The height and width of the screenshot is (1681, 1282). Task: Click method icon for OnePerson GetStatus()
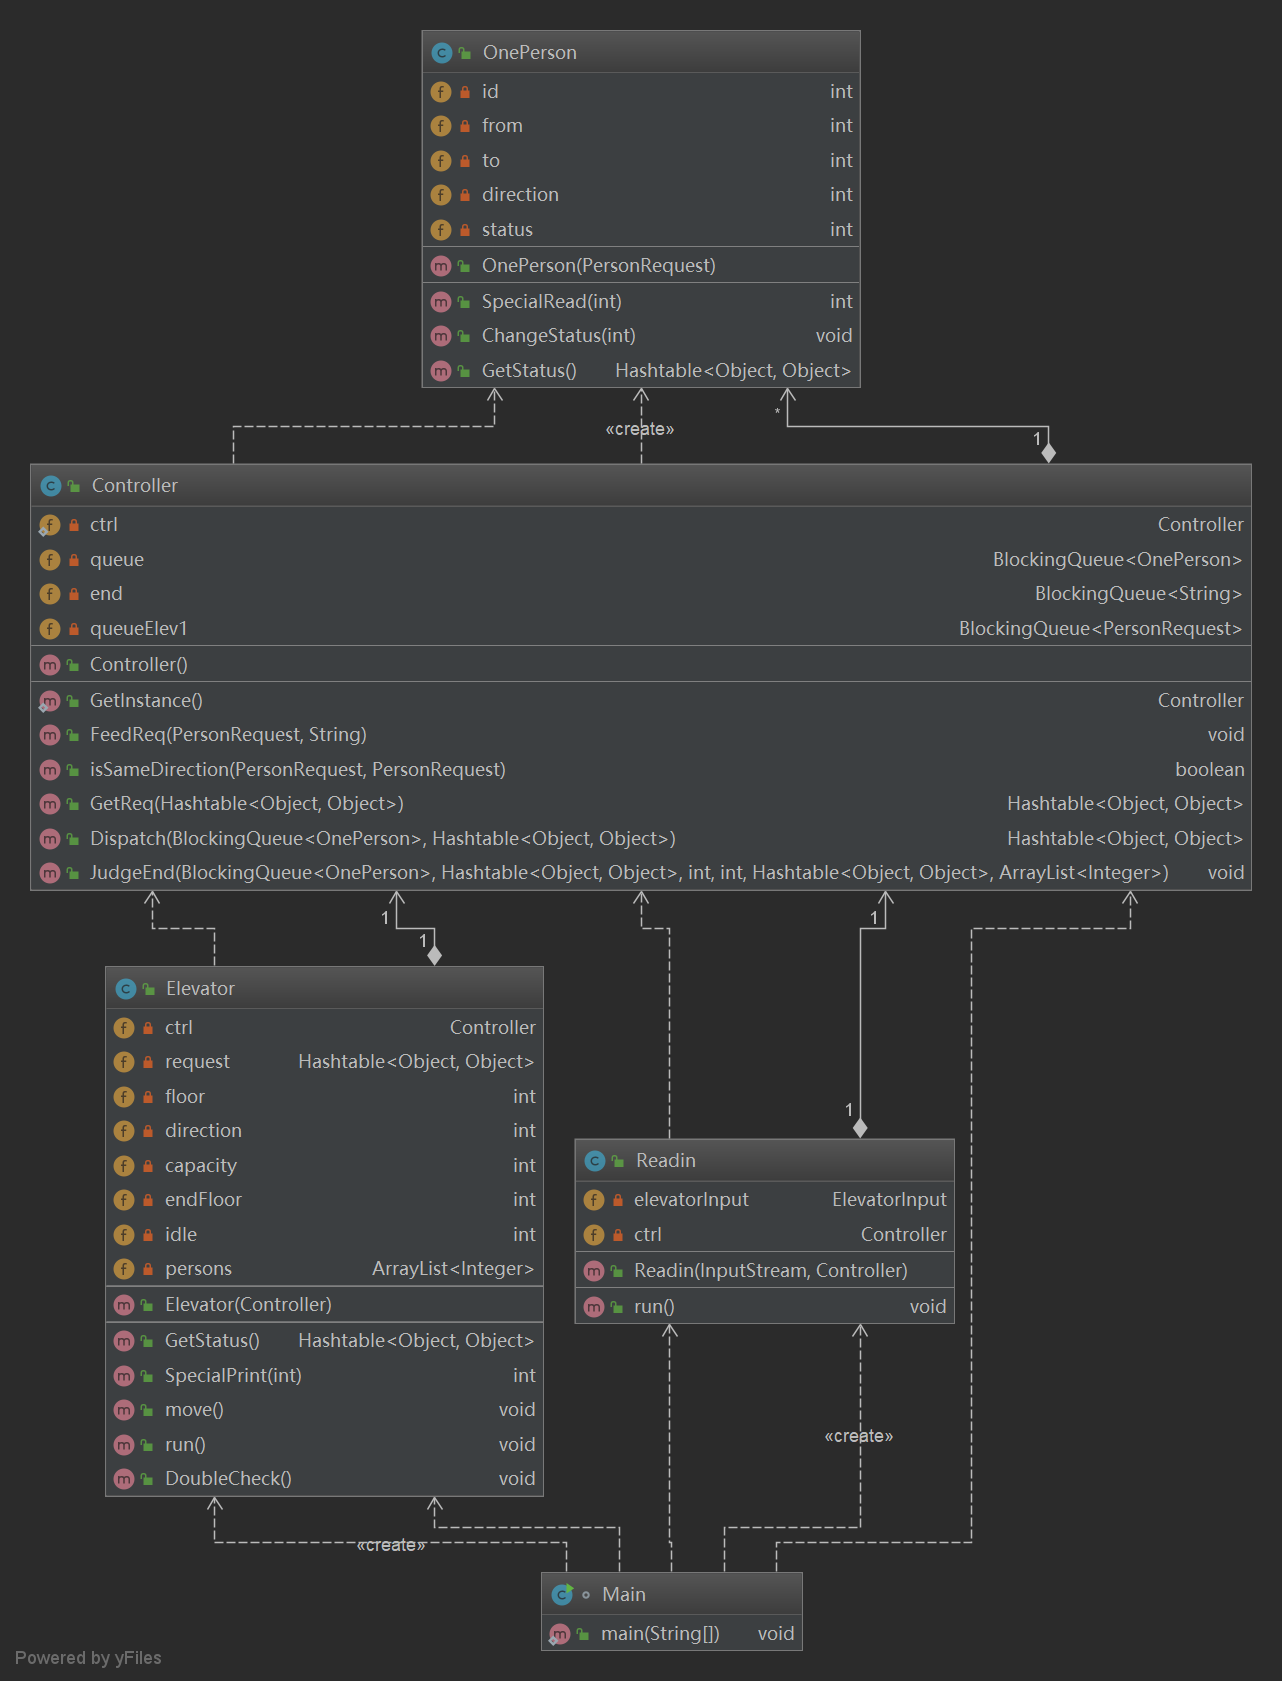coord(441,370)
